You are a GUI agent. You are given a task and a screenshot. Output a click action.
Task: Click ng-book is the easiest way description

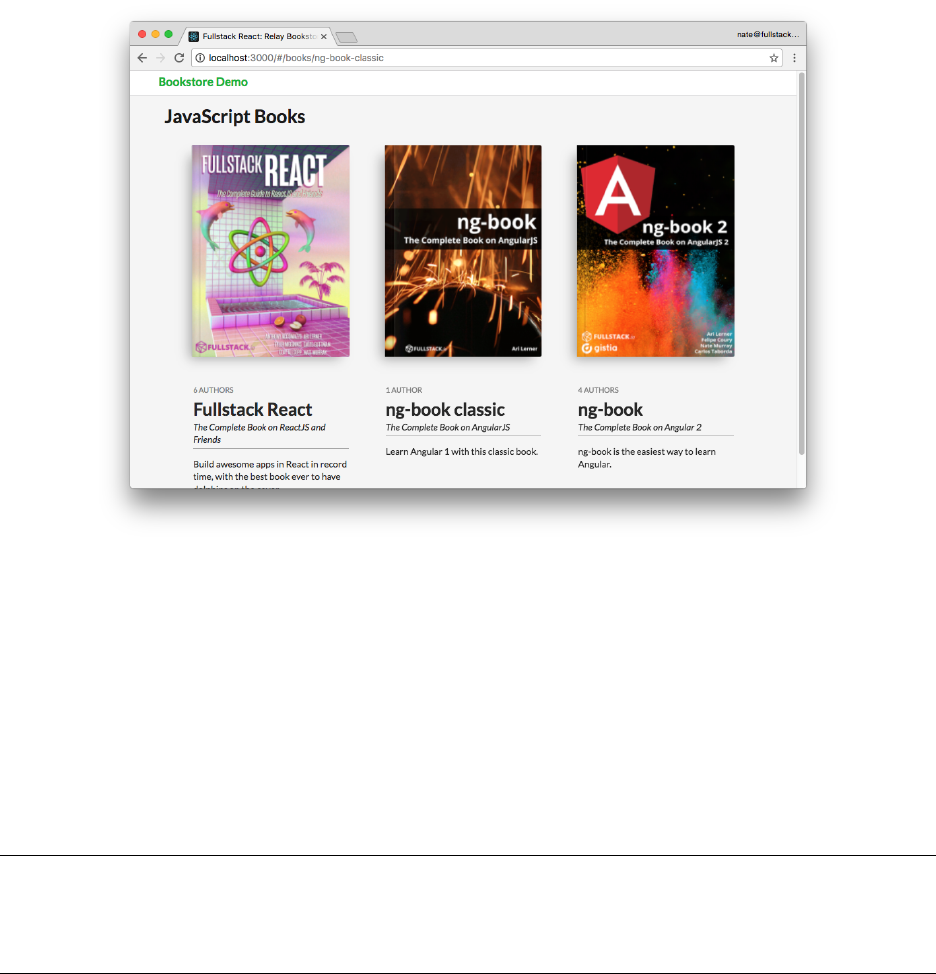(647, 458)
